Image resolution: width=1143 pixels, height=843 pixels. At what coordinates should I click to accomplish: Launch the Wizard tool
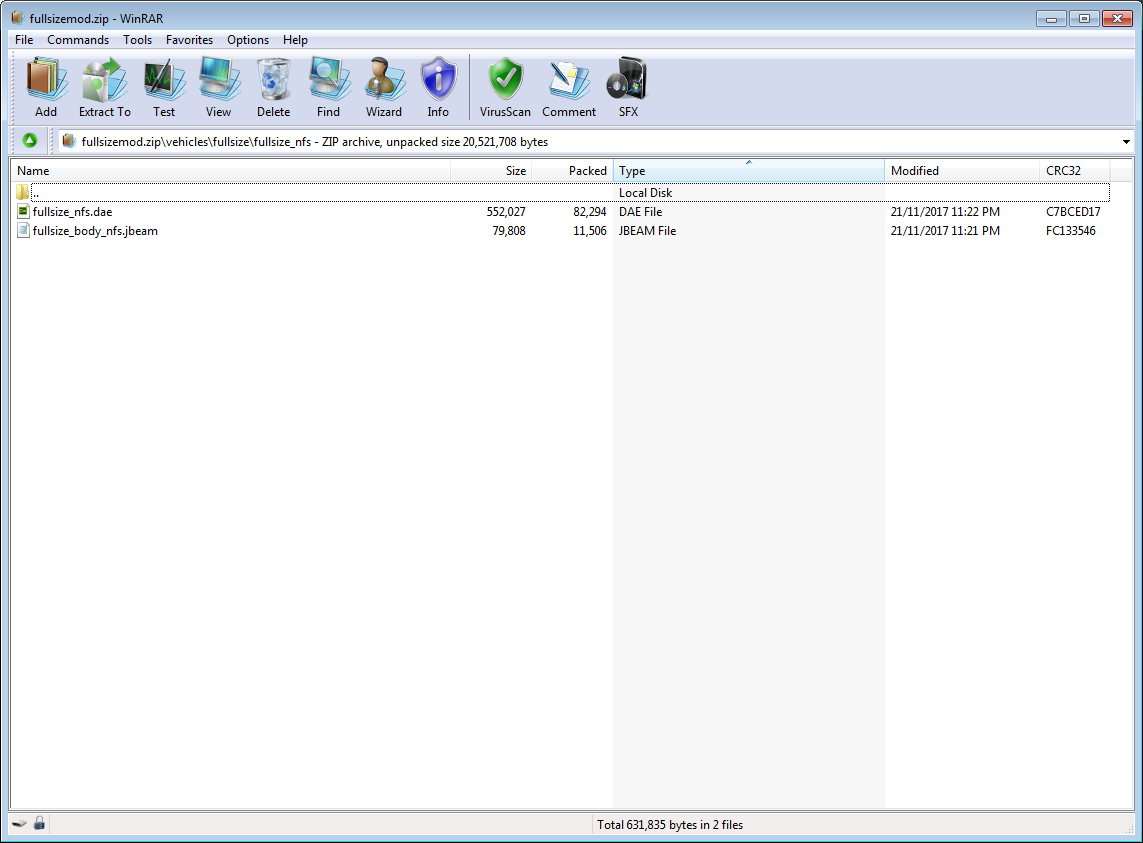[383, 88]
